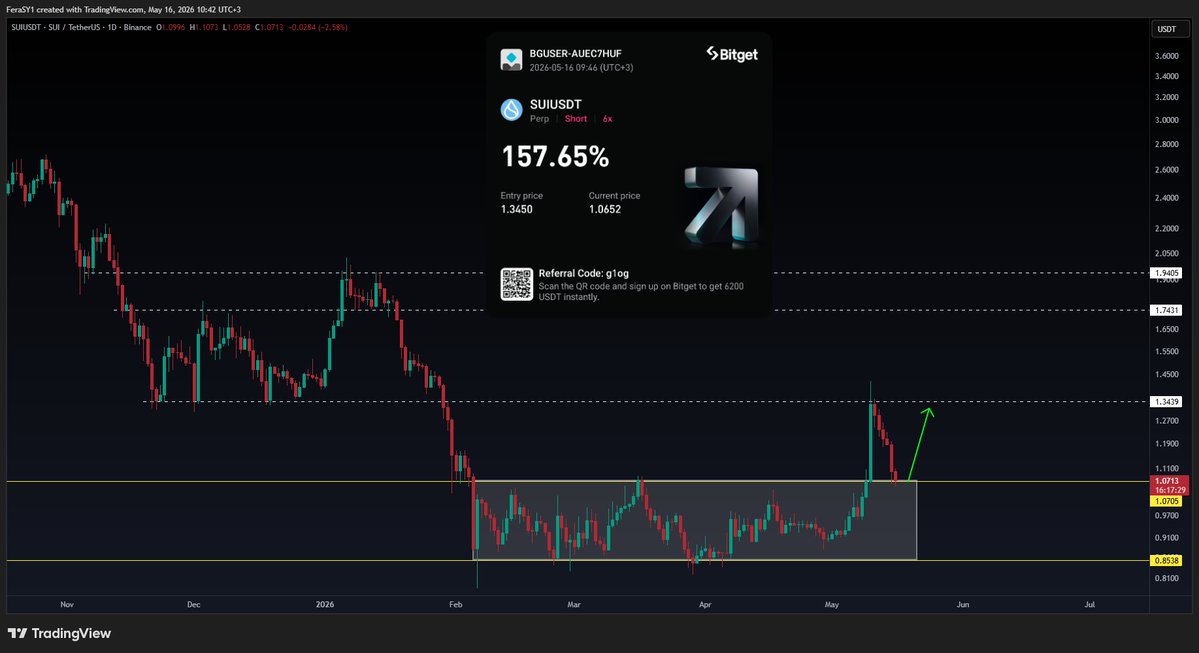Click the 1.7431 price level label
The width and height of the screenshot is (1199, 653).
[x=1166, y=310]
